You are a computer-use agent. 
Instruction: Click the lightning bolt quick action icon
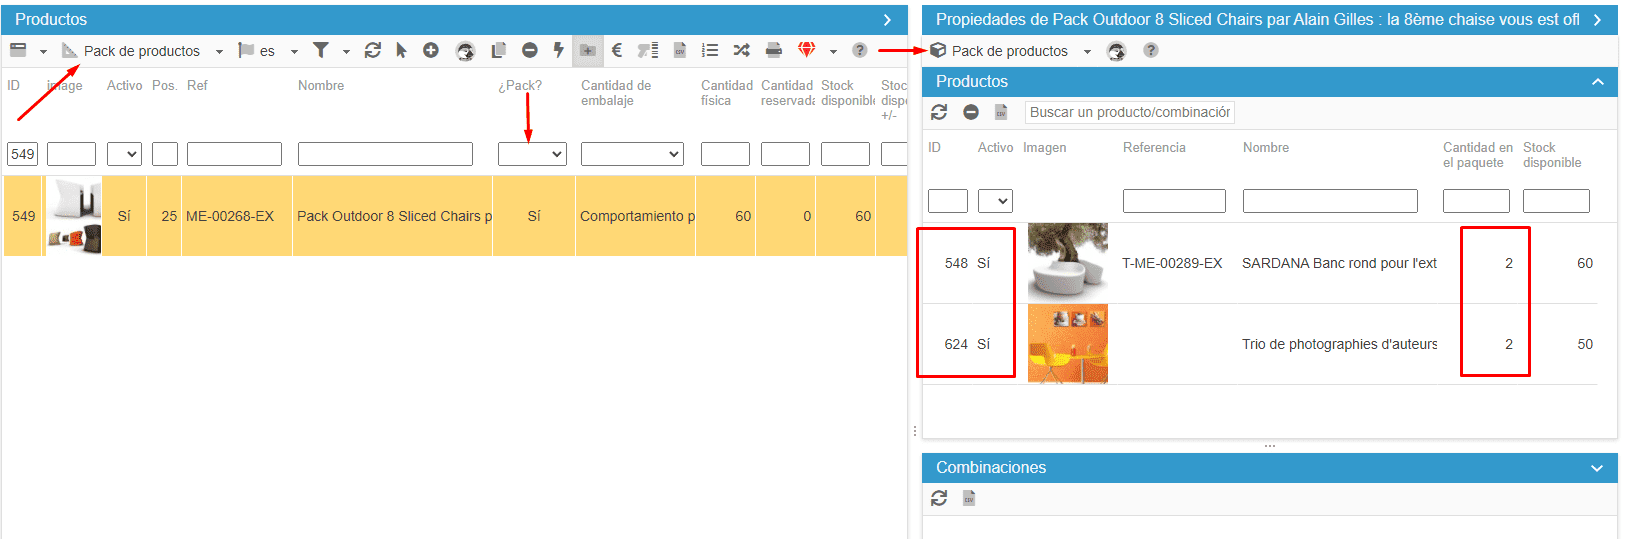(x=558, y=50)
